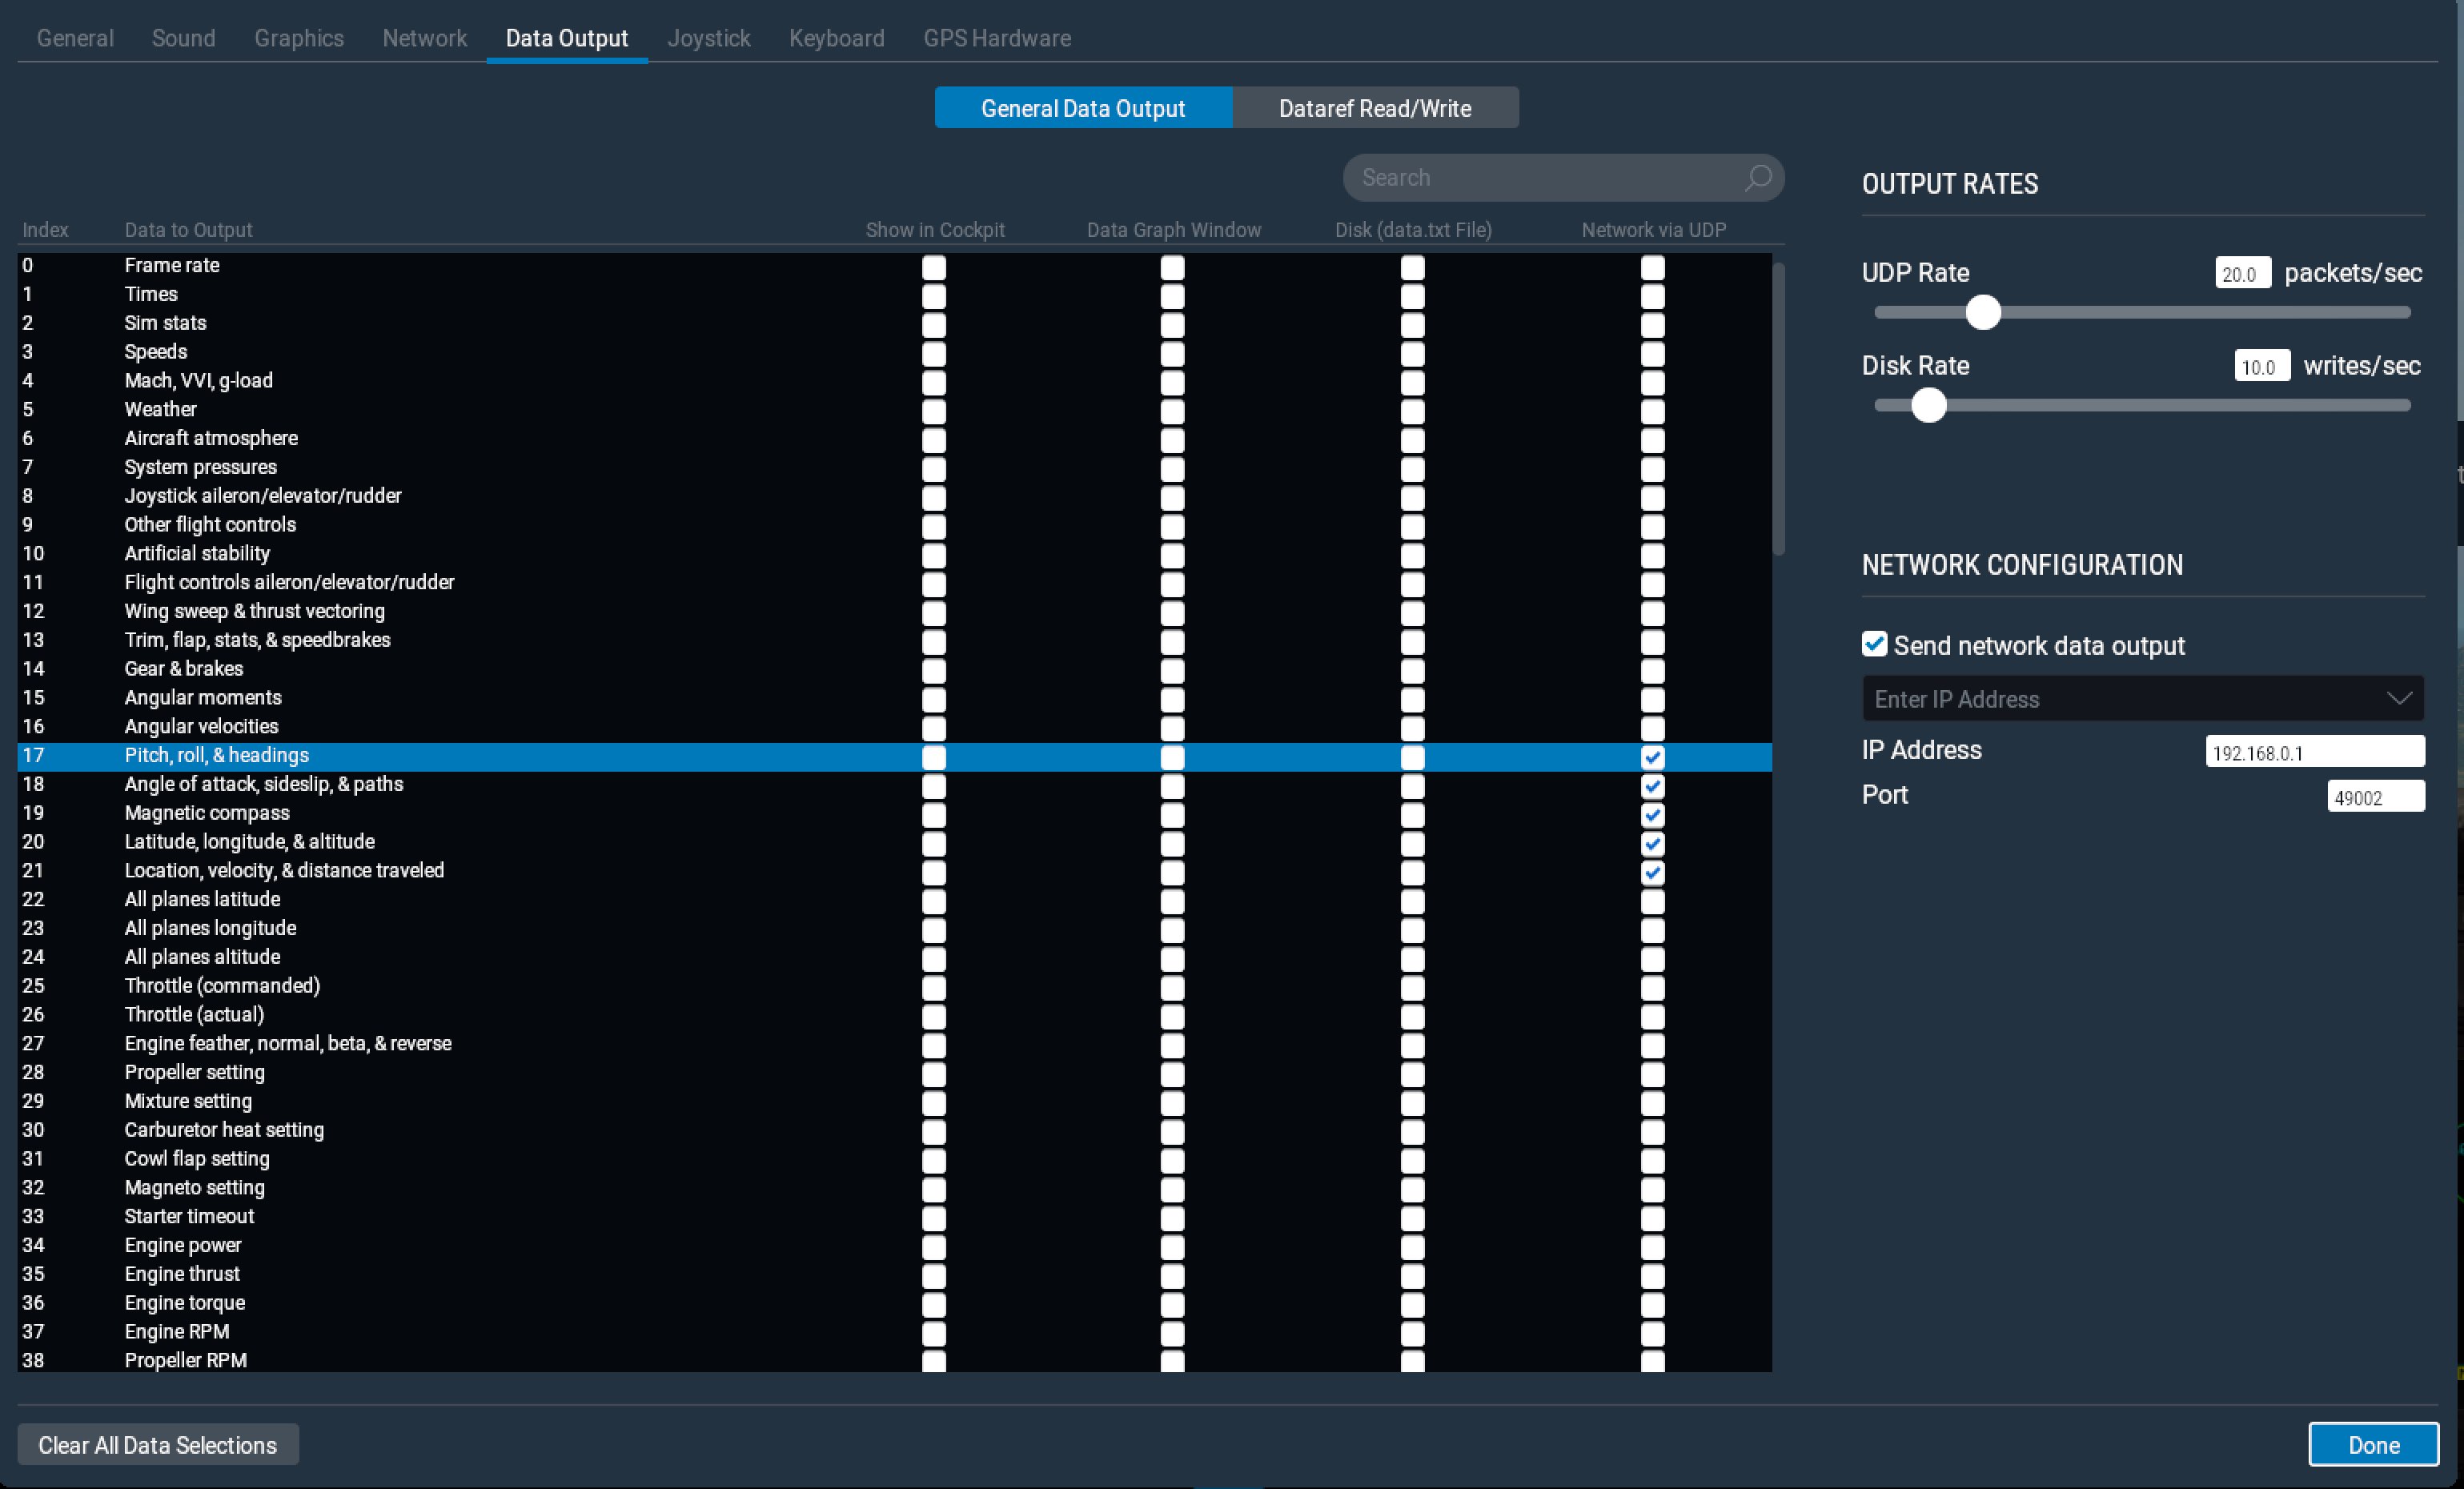Open the Graphics settings tab

point(298,38)
